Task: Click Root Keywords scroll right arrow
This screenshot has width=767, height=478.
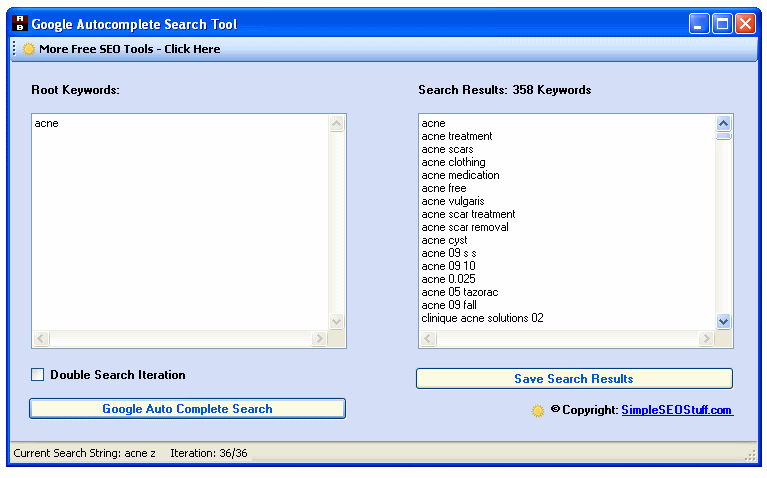Action: coord(319,339)
